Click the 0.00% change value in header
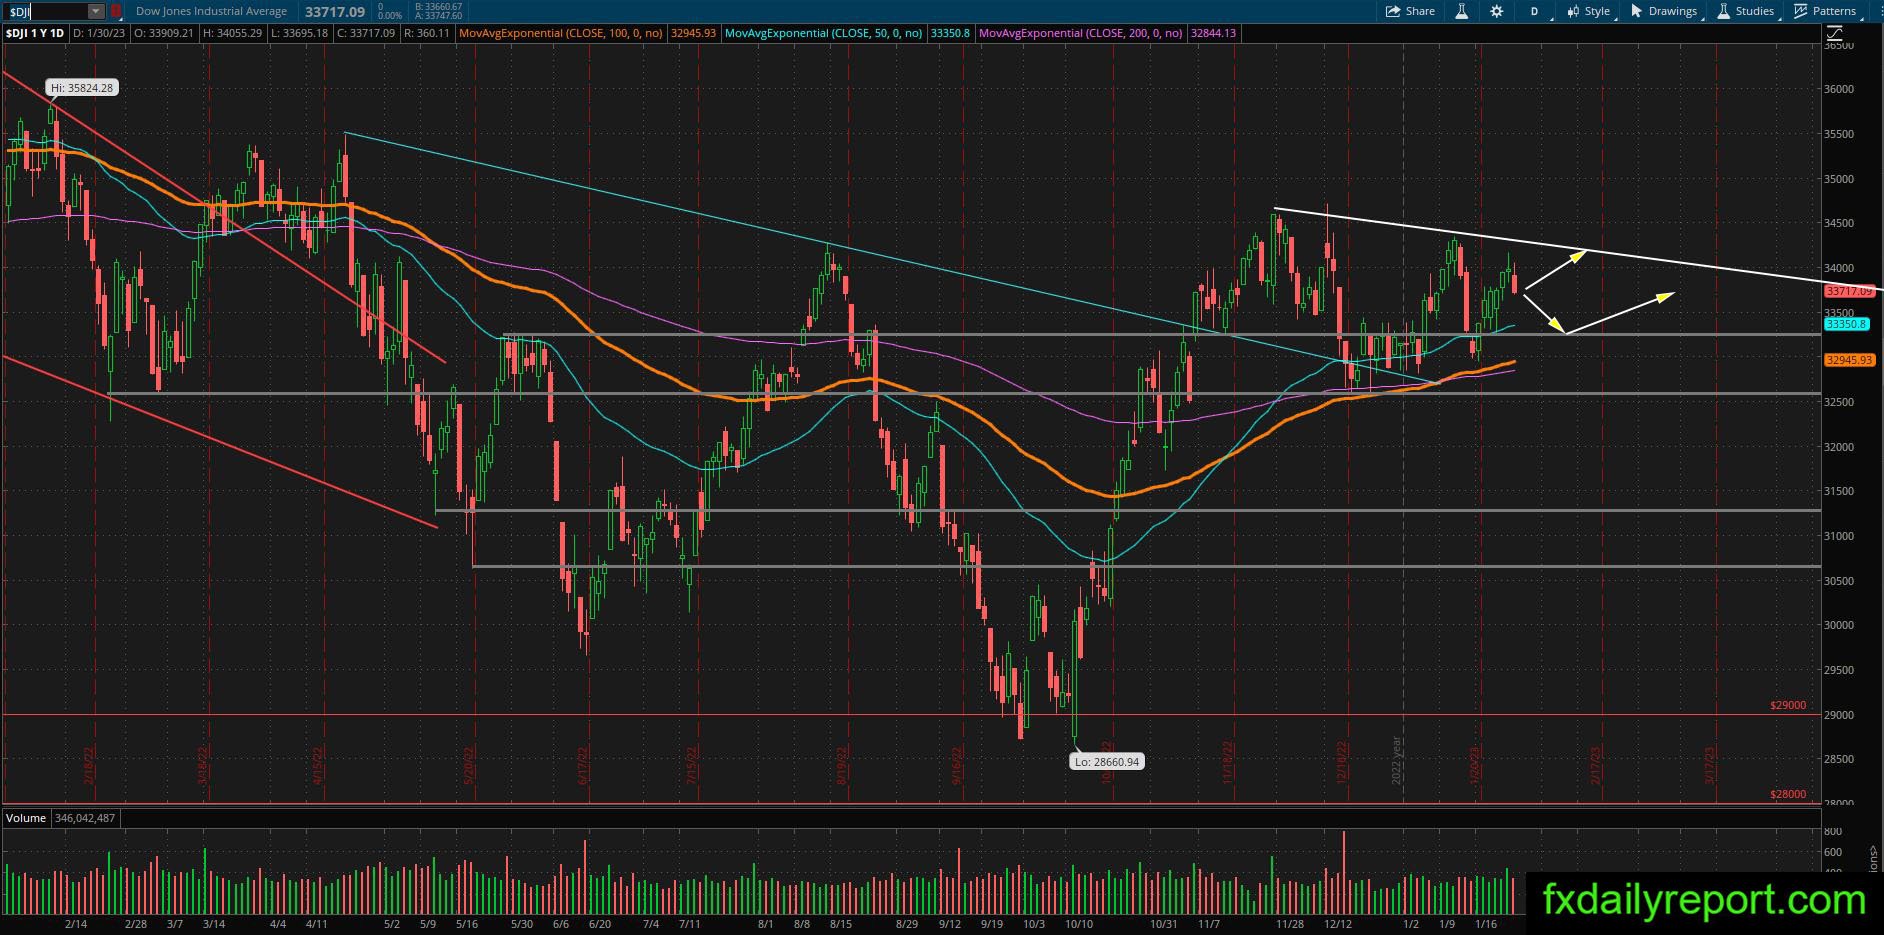The height and width of the screenshot is (935, 1884). click(x=391, y=16)
